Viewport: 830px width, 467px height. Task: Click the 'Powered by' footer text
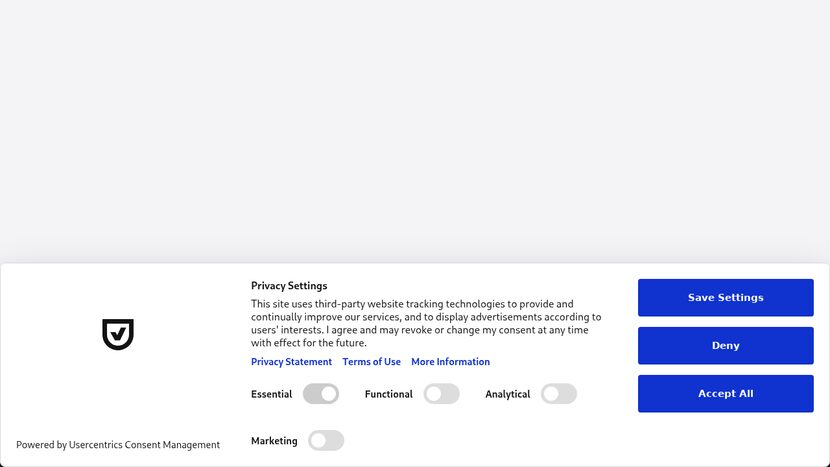click(x=41, y=445)
